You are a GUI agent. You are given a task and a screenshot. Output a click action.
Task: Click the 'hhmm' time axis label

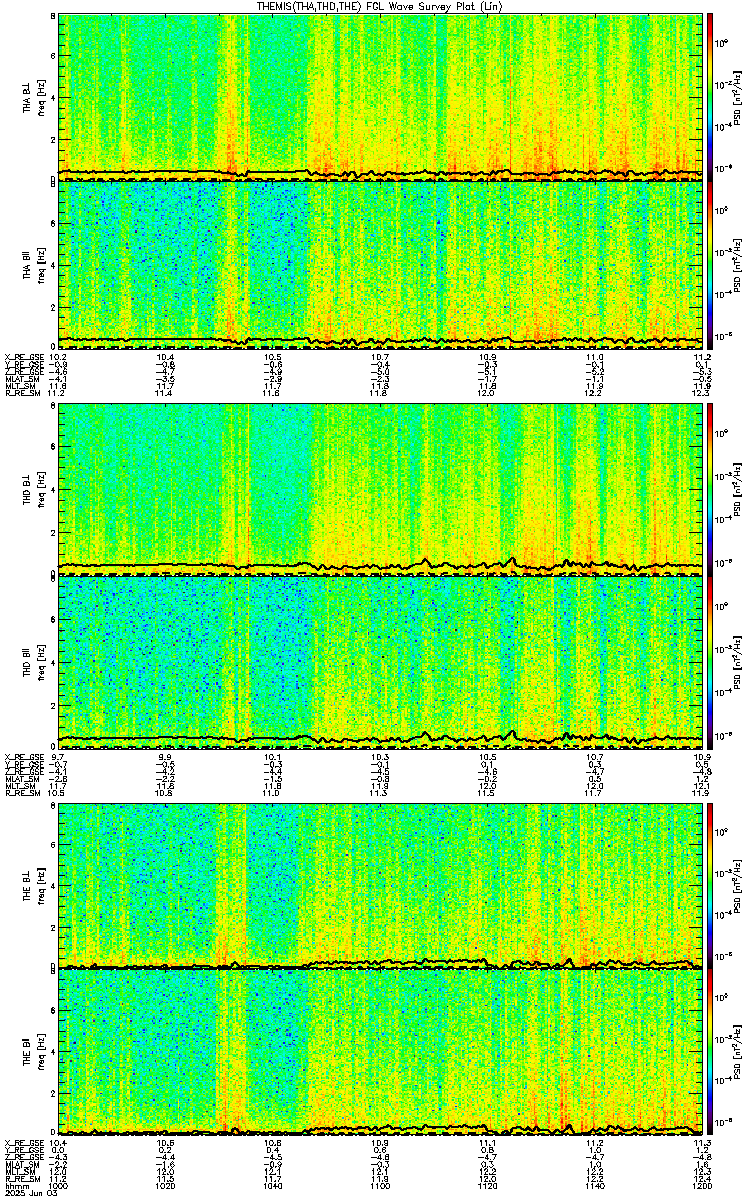click(15, 1186)
